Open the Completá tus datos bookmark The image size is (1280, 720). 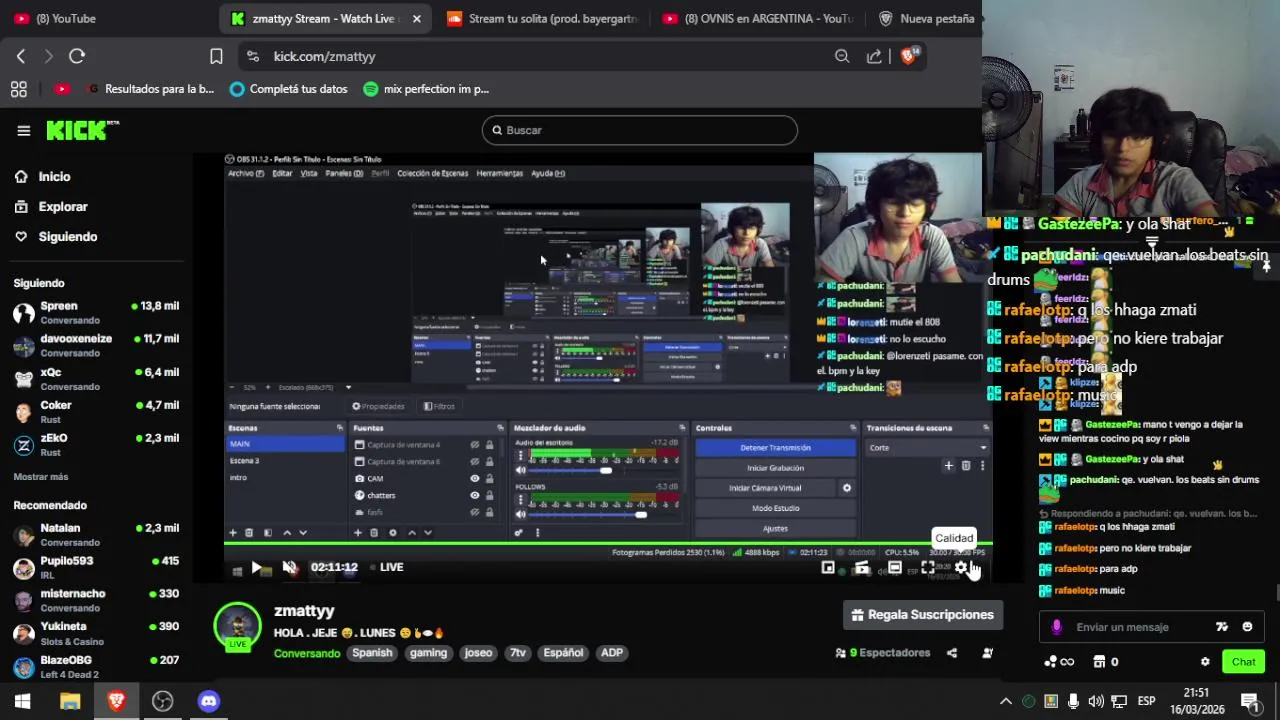click(288, 89)
